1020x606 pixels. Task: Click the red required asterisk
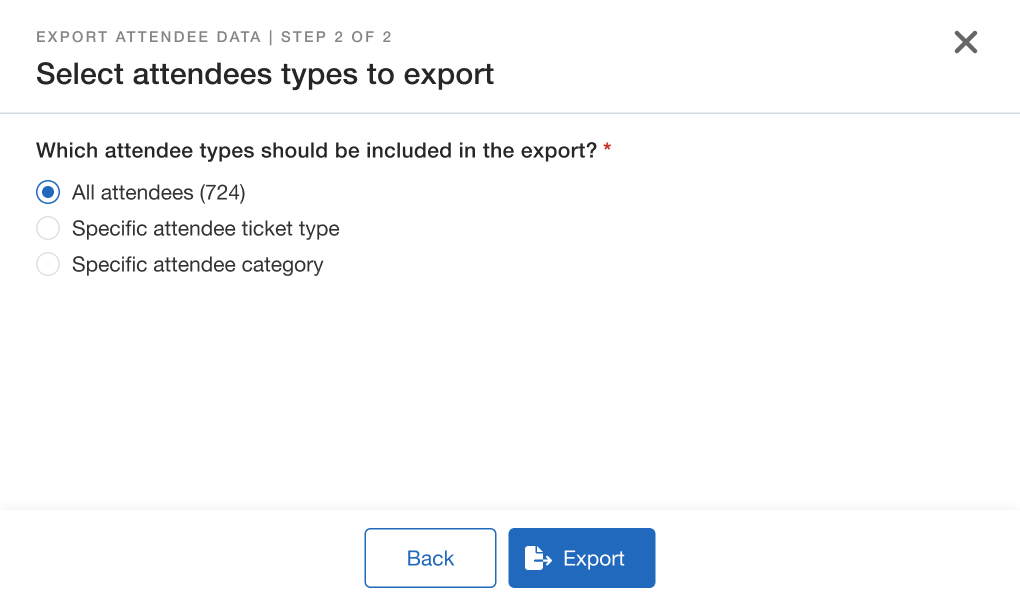(607, 150)
